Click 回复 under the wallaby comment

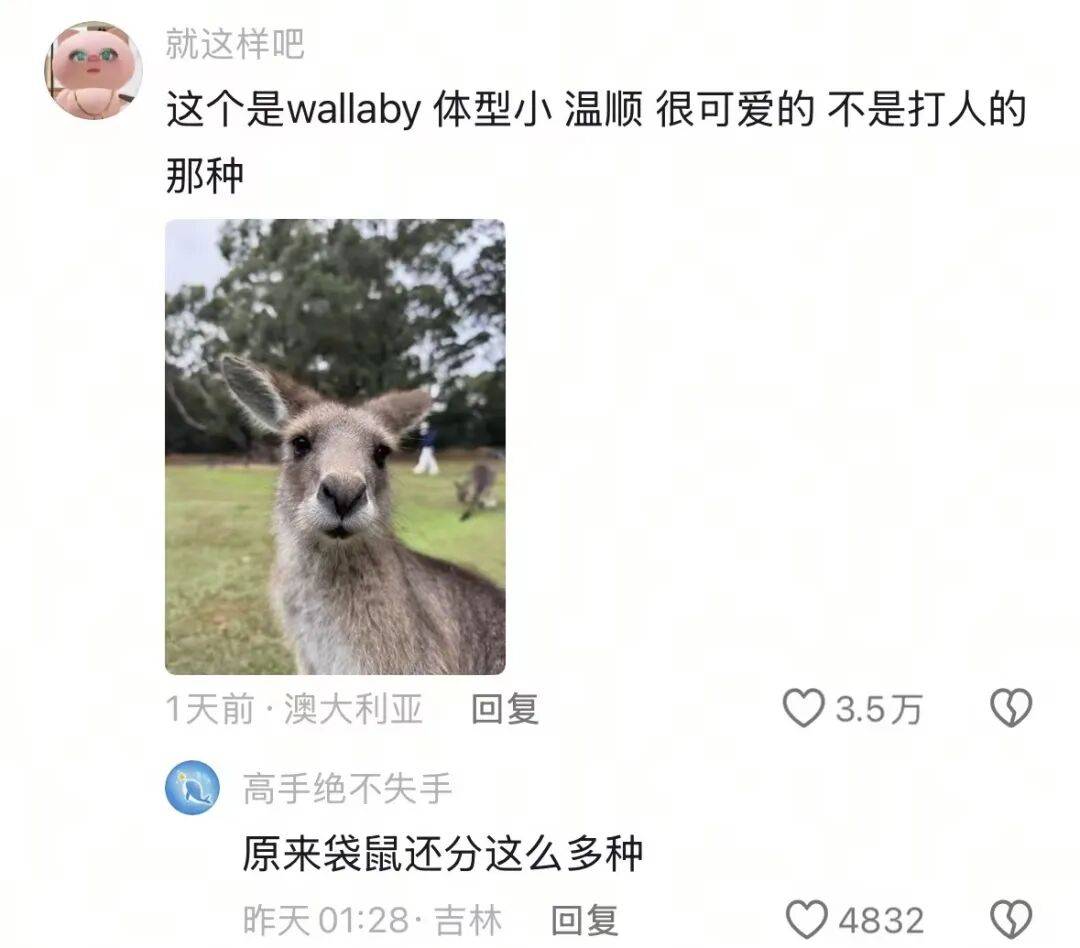[x=505, y=709]
